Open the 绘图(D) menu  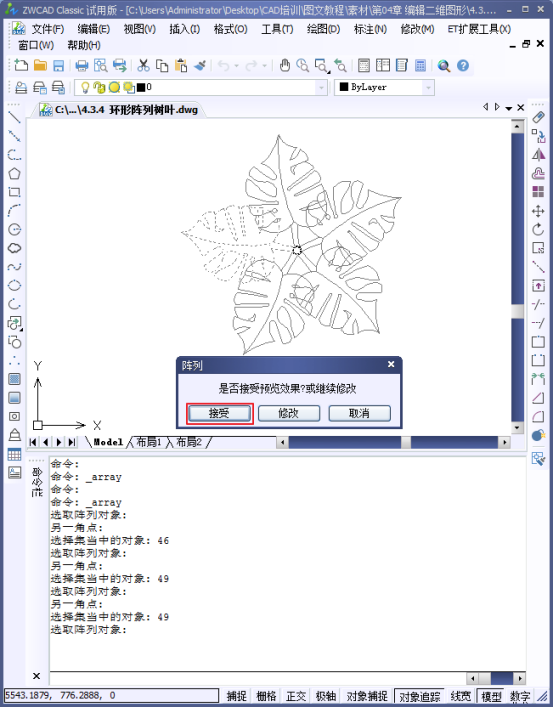point(323,29)
